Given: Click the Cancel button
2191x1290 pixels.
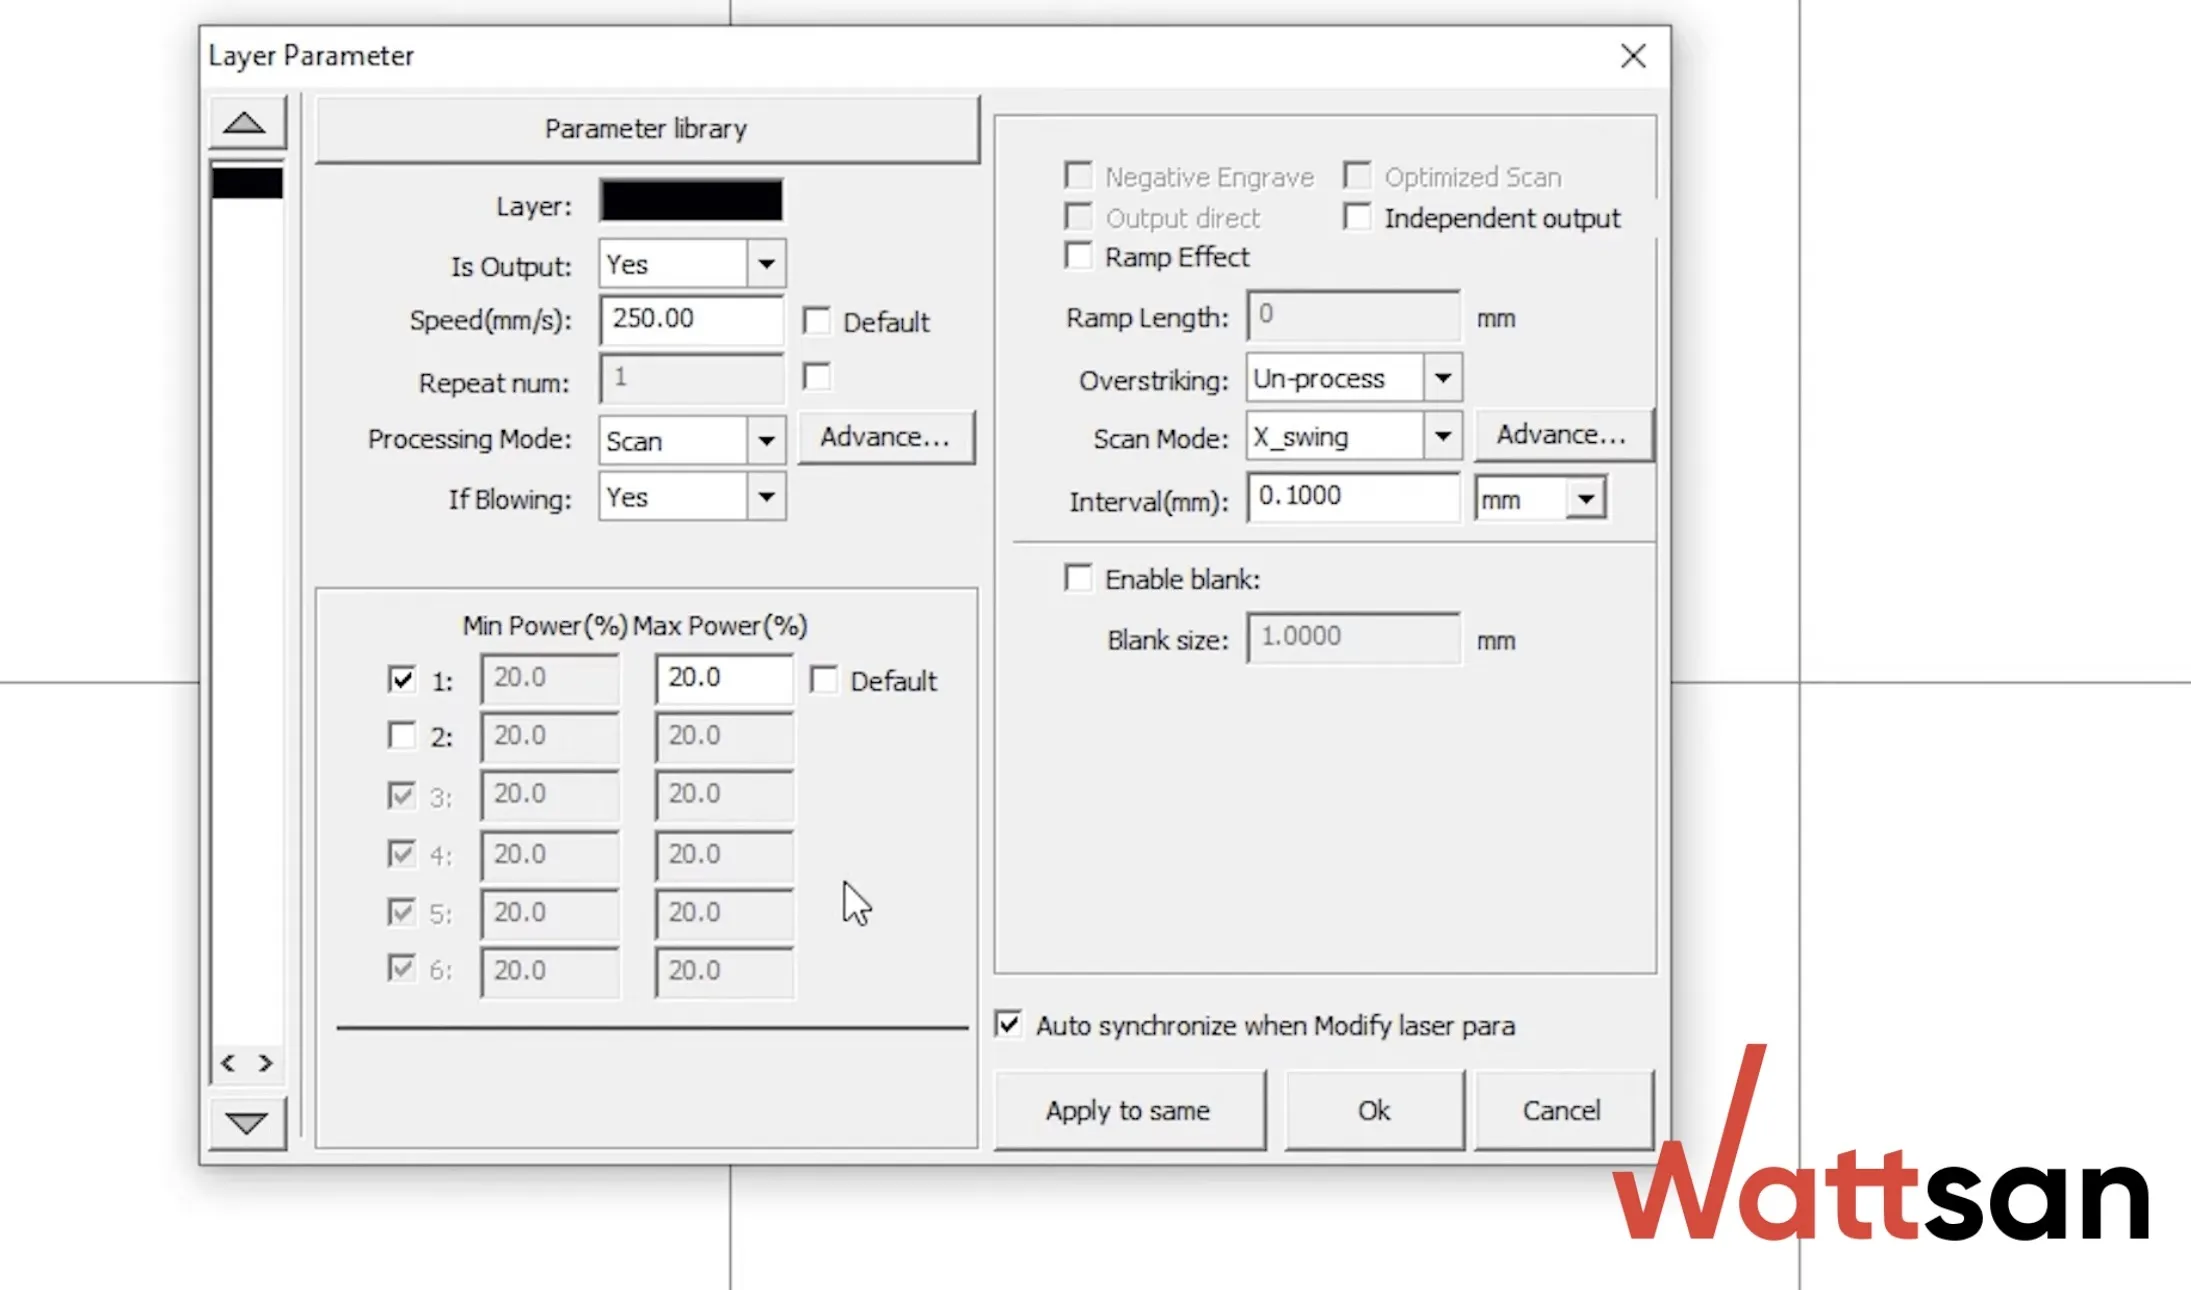Looking at the screenshot, I should point(1562,1110).
